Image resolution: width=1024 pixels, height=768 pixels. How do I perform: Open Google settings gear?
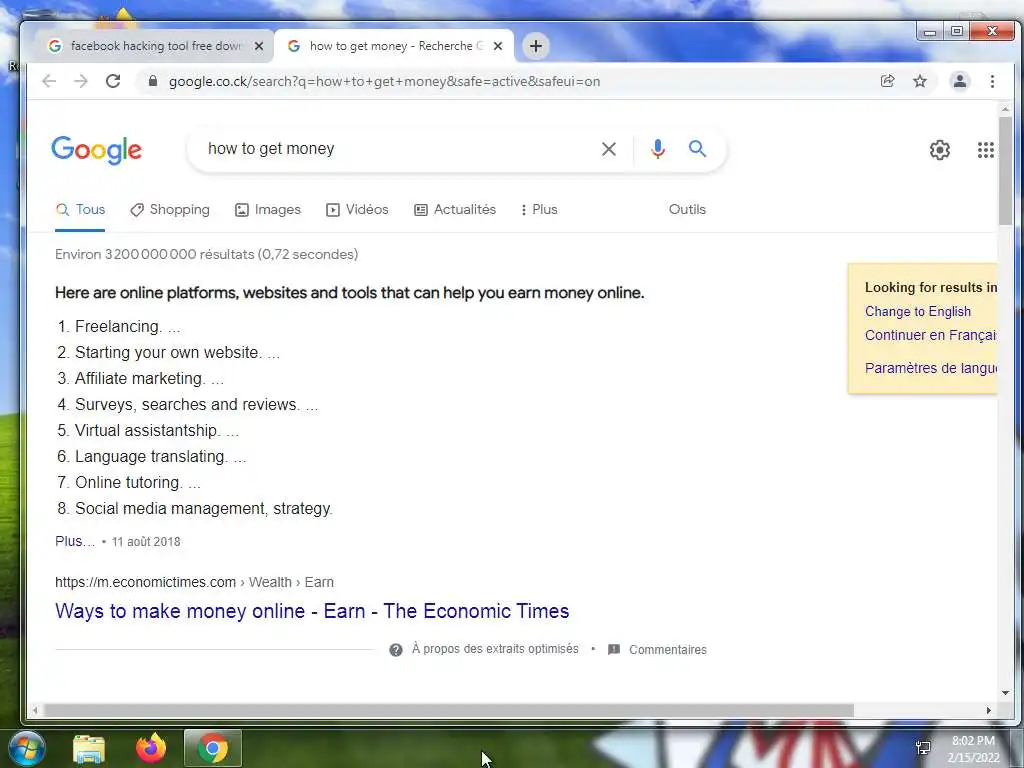pyautogui.click(x=940, y=150)
